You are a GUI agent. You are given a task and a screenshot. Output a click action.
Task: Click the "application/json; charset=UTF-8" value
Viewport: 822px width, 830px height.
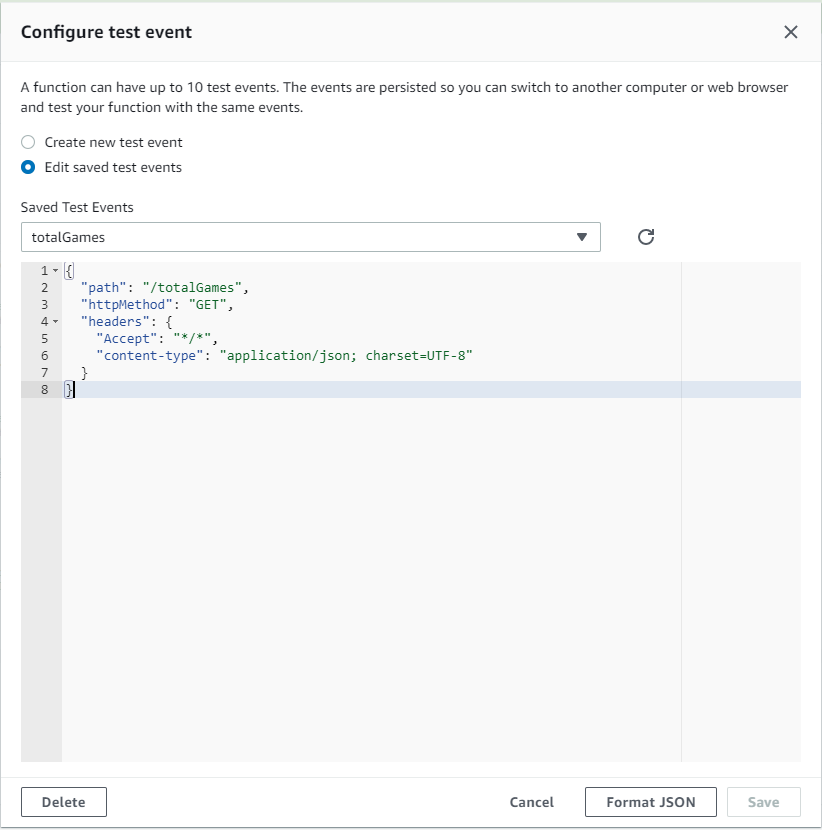point(346,355)
